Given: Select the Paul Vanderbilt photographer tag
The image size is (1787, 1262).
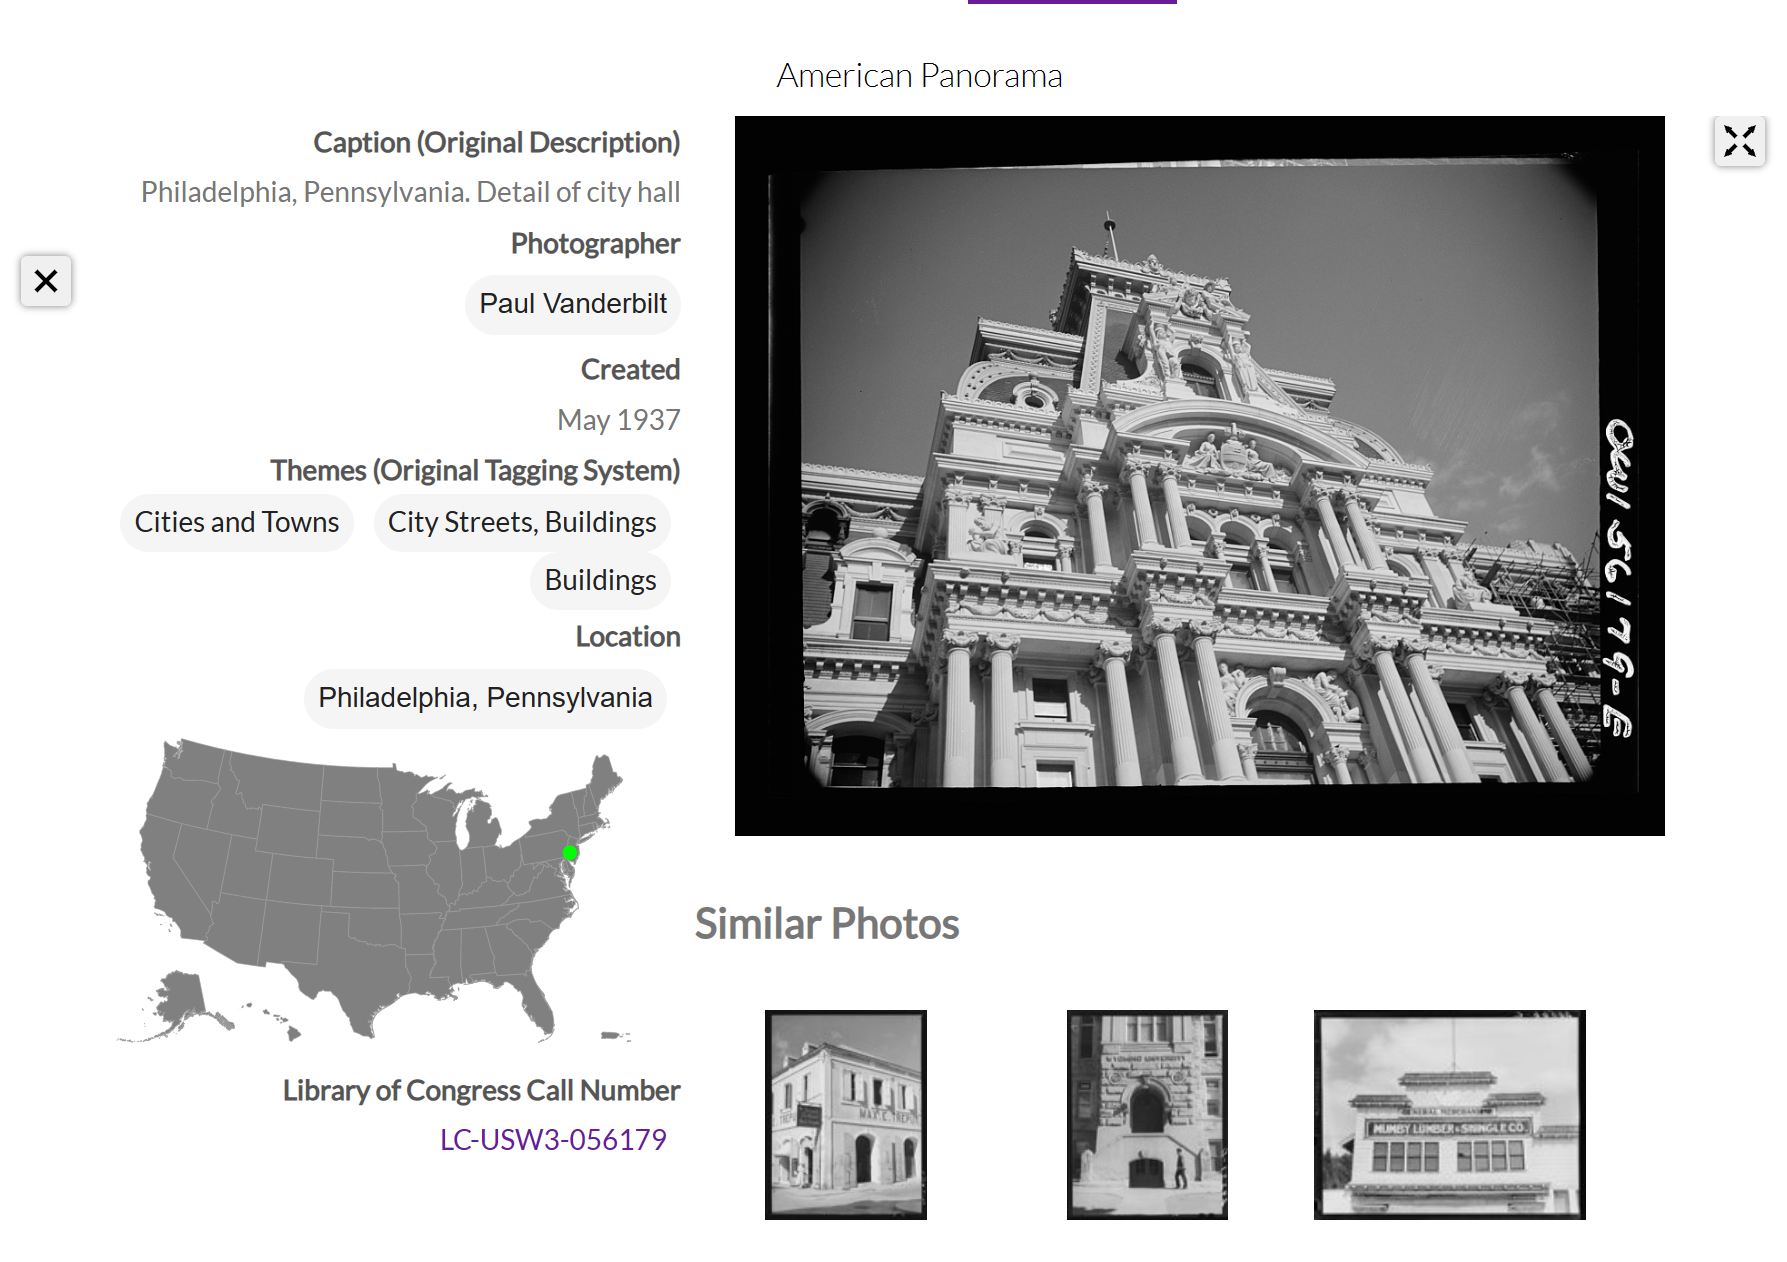Looking at the screenshot, I should 573,304.
